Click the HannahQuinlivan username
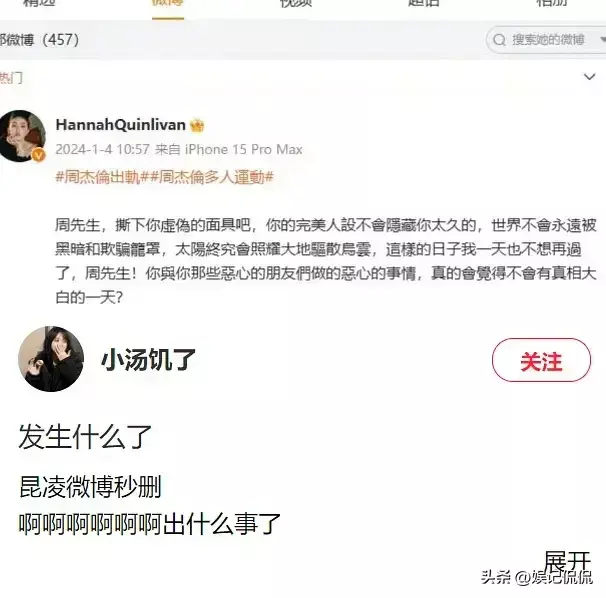The image size is (606, 598). [x=121, y=125]
